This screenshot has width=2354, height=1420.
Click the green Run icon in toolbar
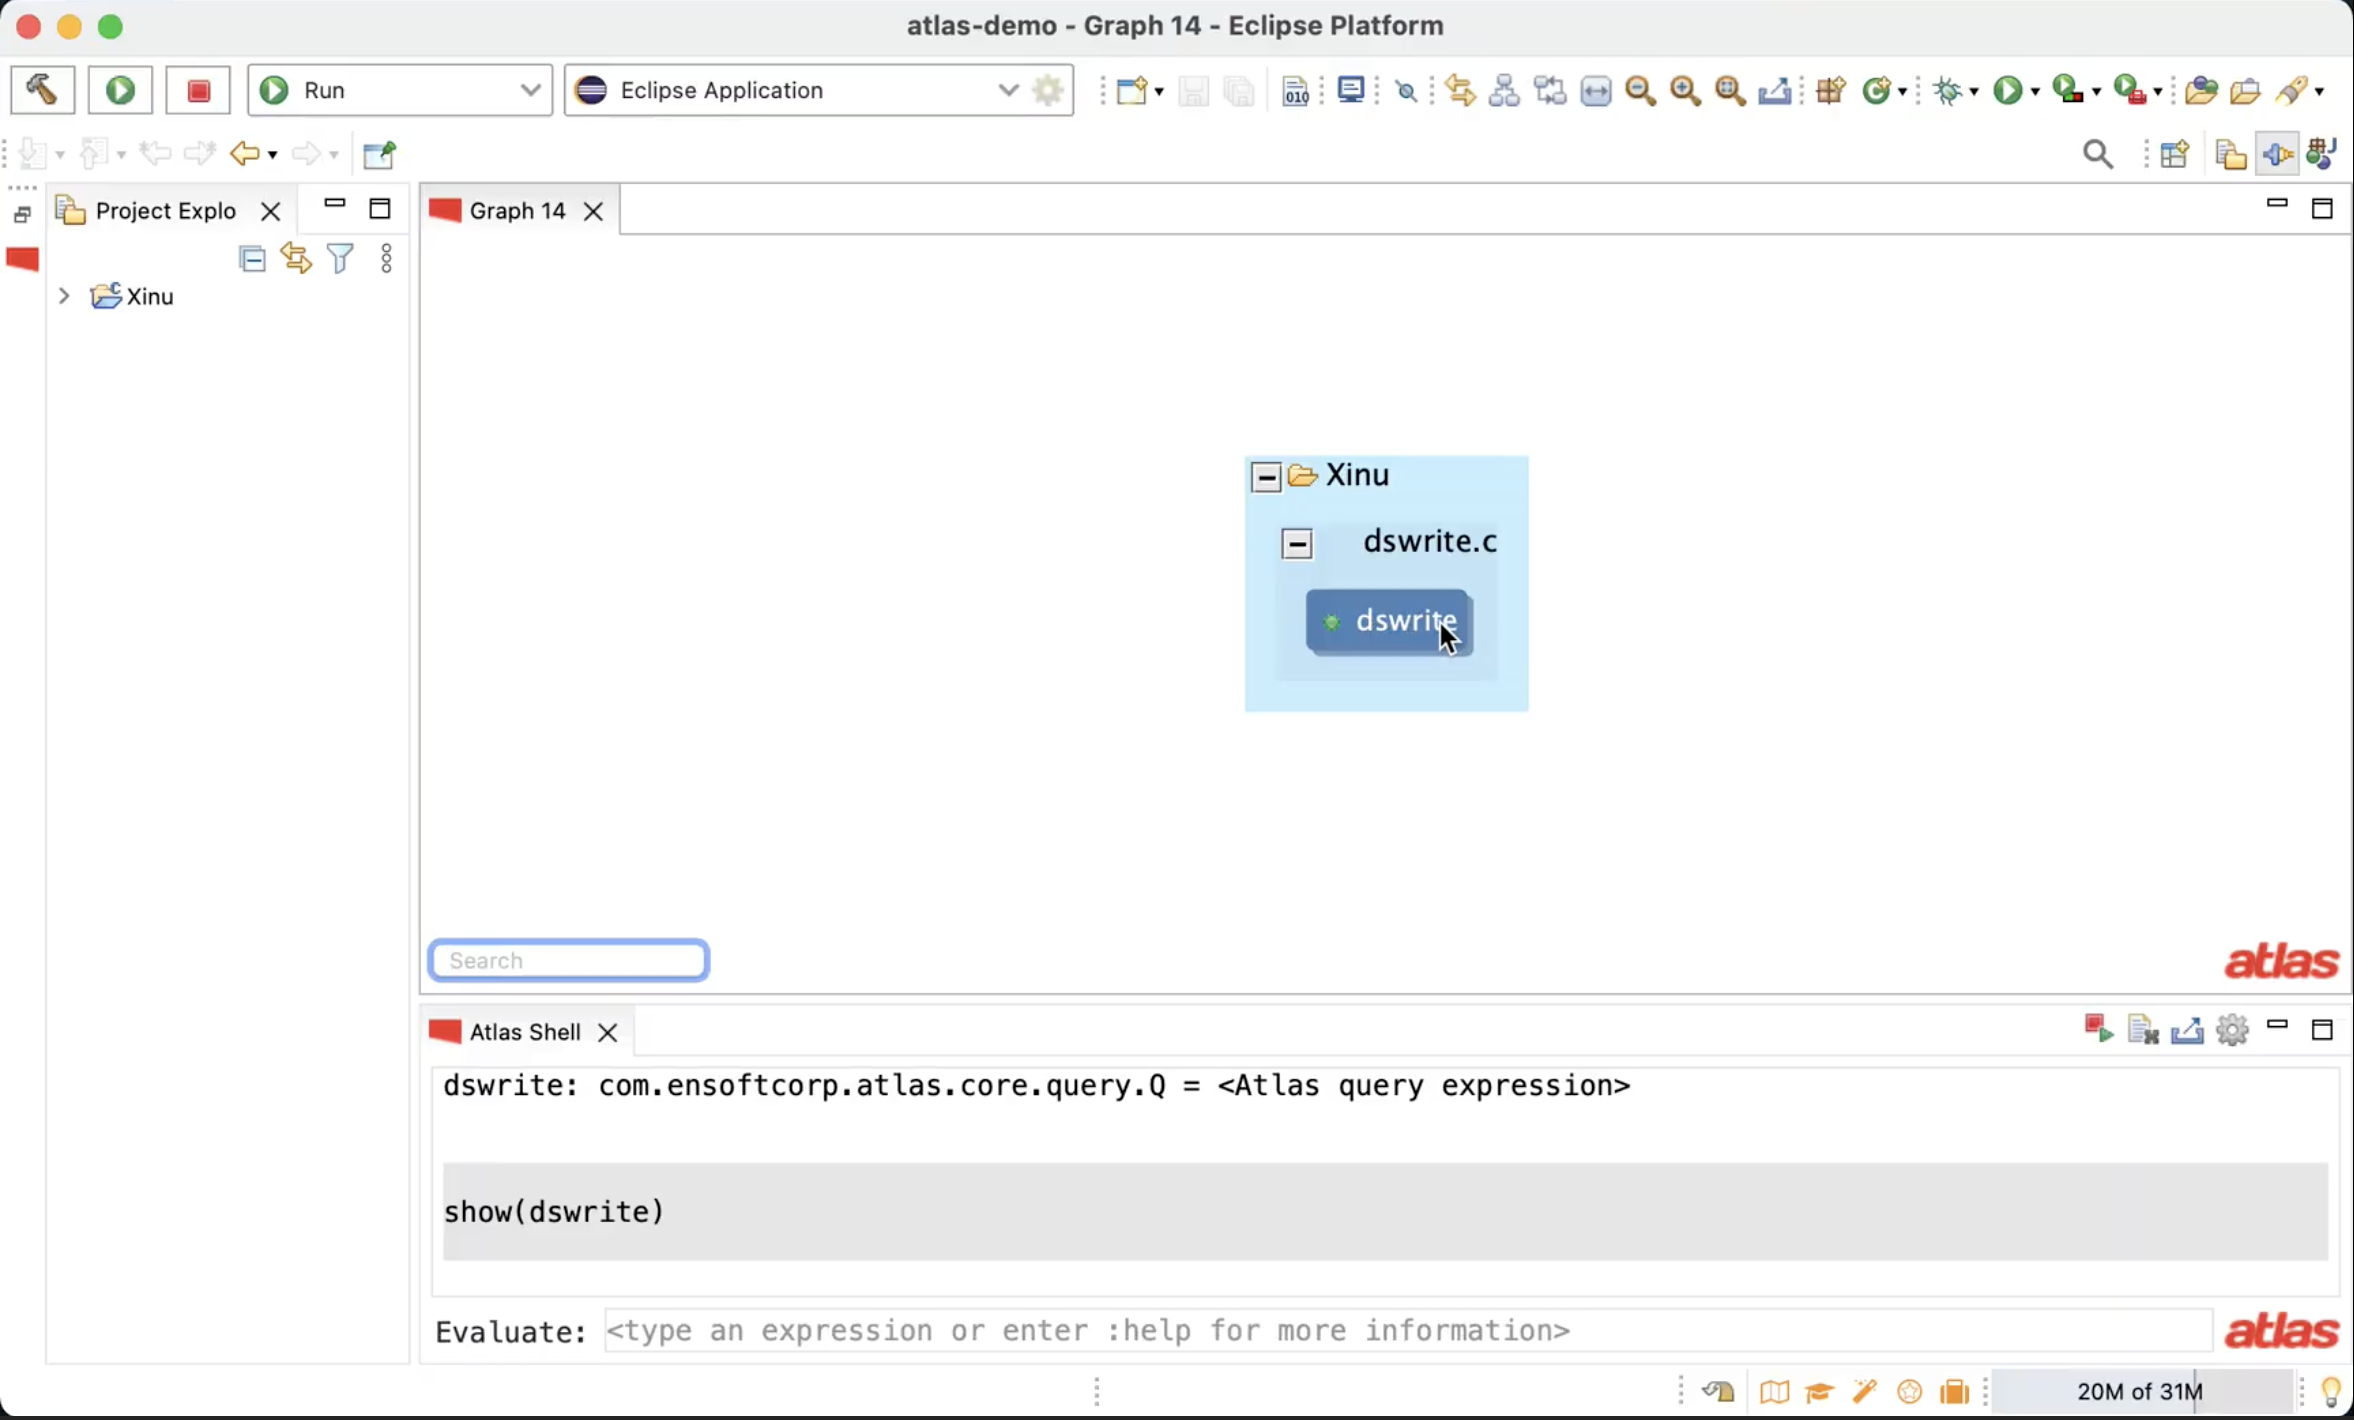pos(2007,91)
